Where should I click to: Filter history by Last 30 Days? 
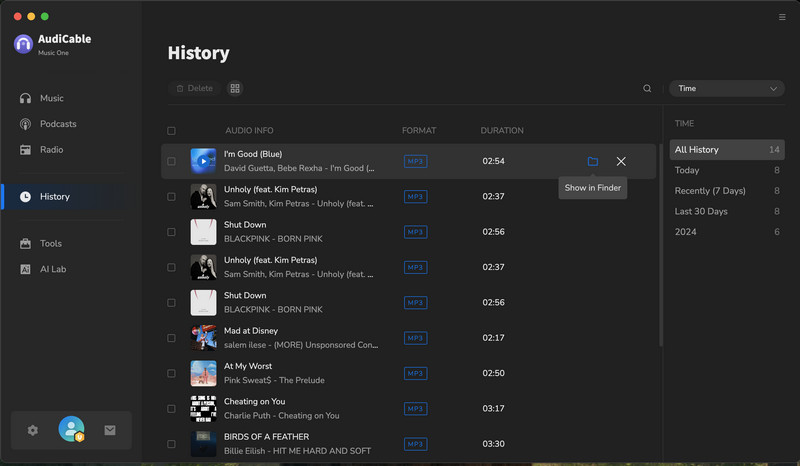(727, 211)
